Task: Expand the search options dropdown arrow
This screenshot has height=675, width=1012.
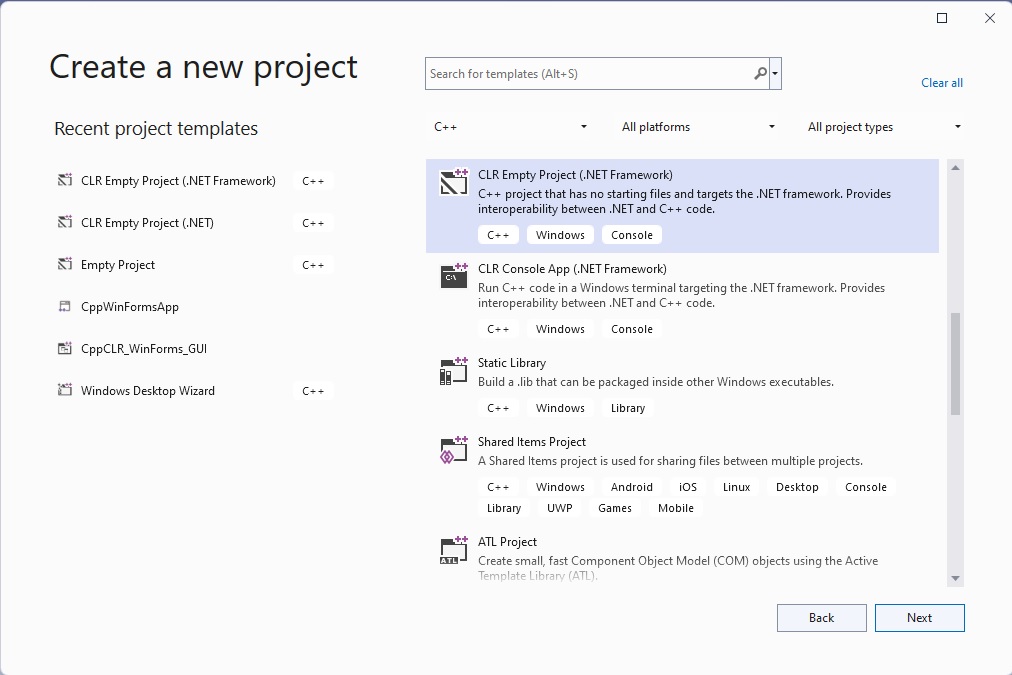Action: 775,74
